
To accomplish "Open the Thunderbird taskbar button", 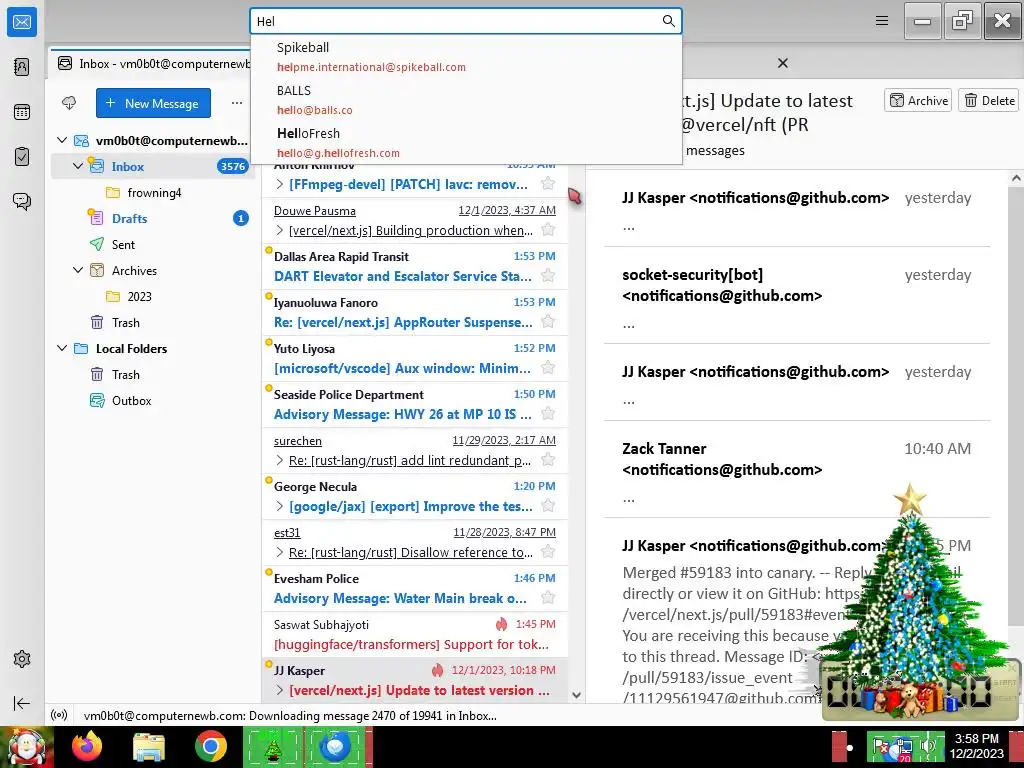I will point(335,746).
